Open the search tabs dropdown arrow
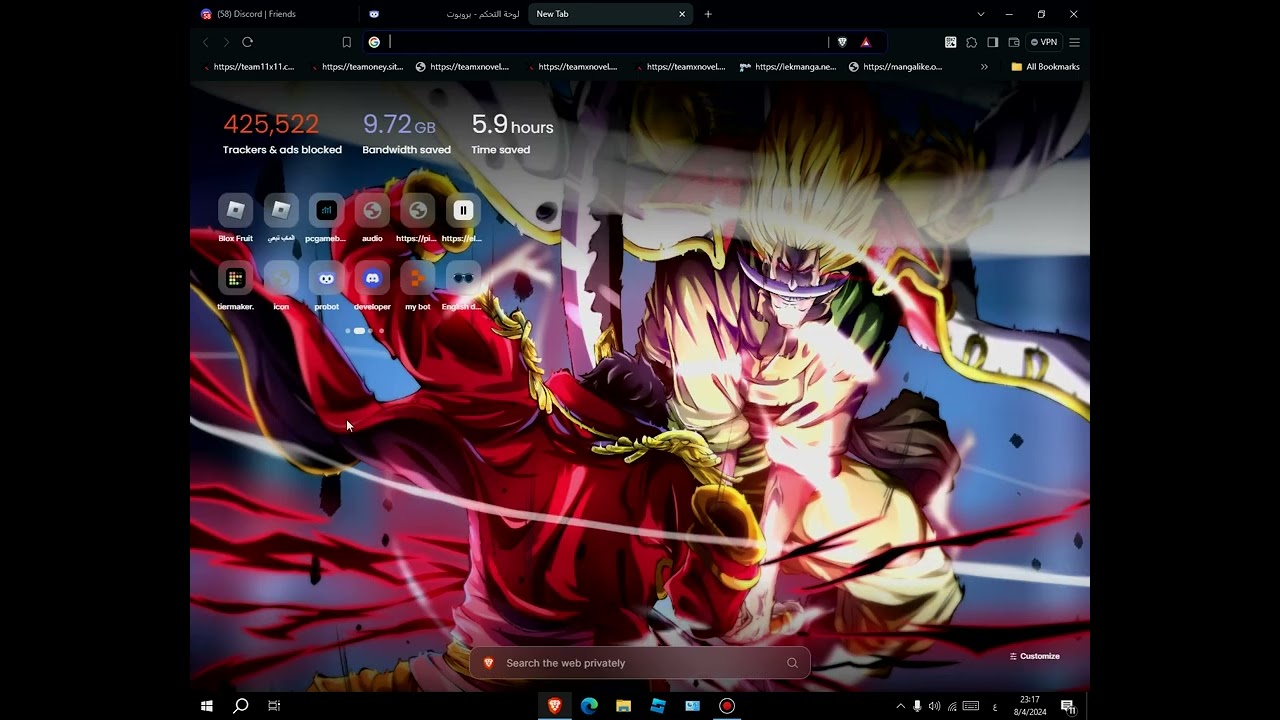The width and height of the screenshot is (1280, 720). click(981, 14)
